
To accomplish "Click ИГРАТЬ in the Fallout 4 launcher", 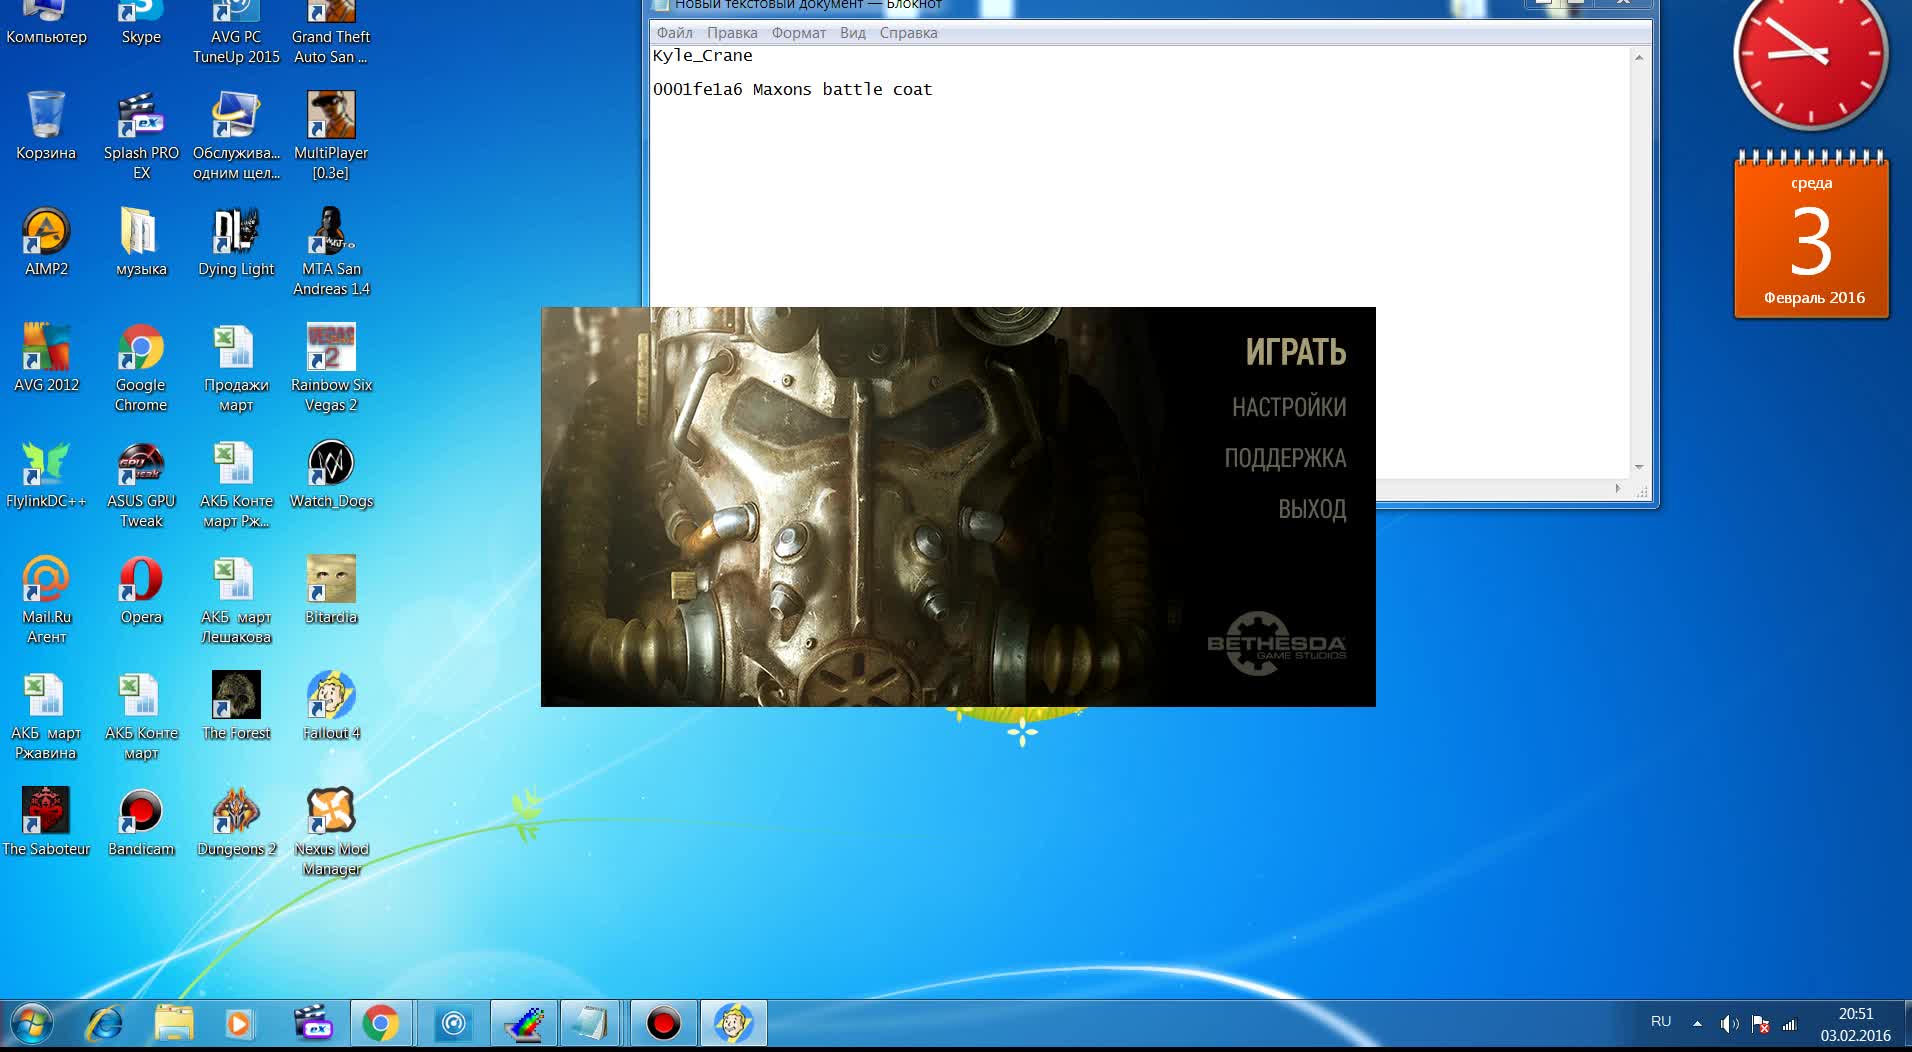I will pos(1295,352).
